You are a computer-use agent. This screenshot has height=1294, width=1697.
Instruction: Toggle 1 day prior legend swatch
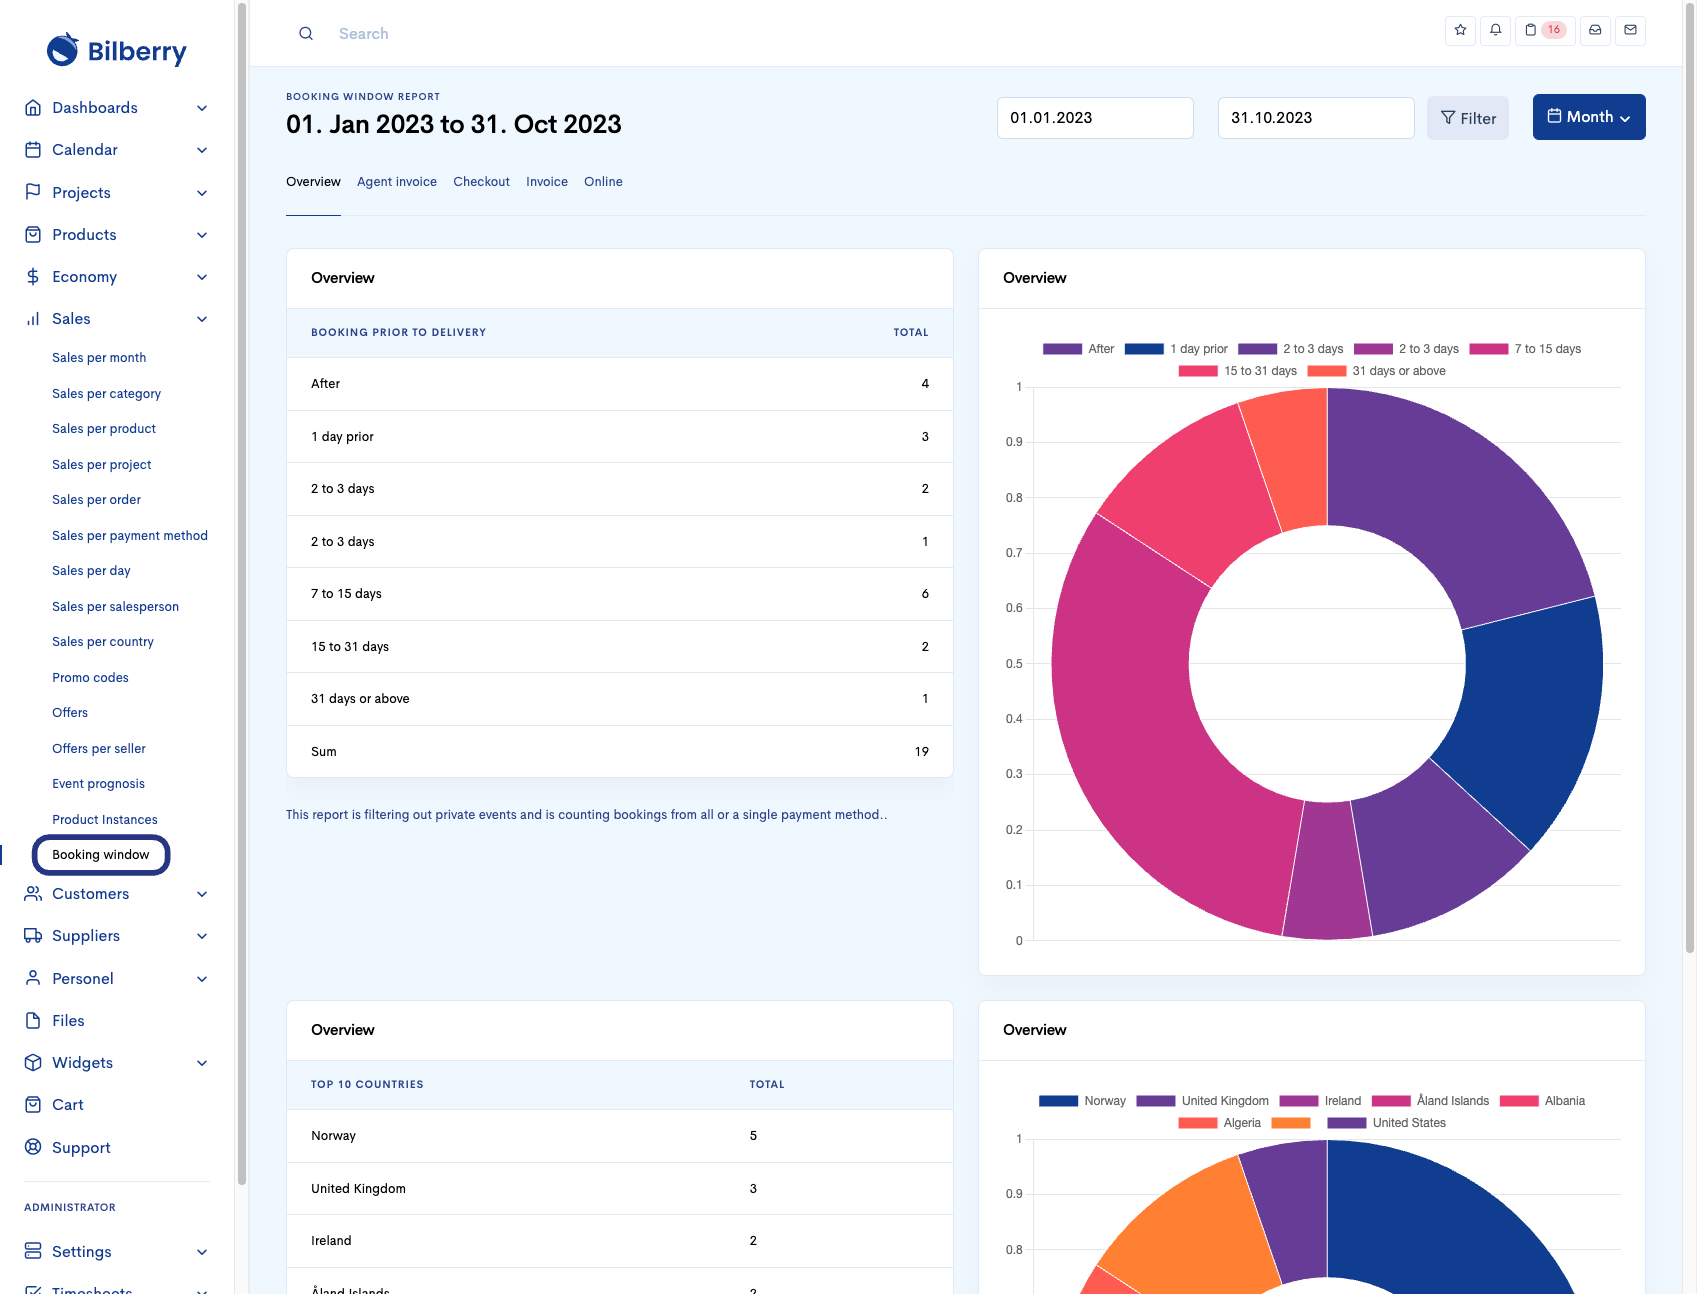point(1144,349)
